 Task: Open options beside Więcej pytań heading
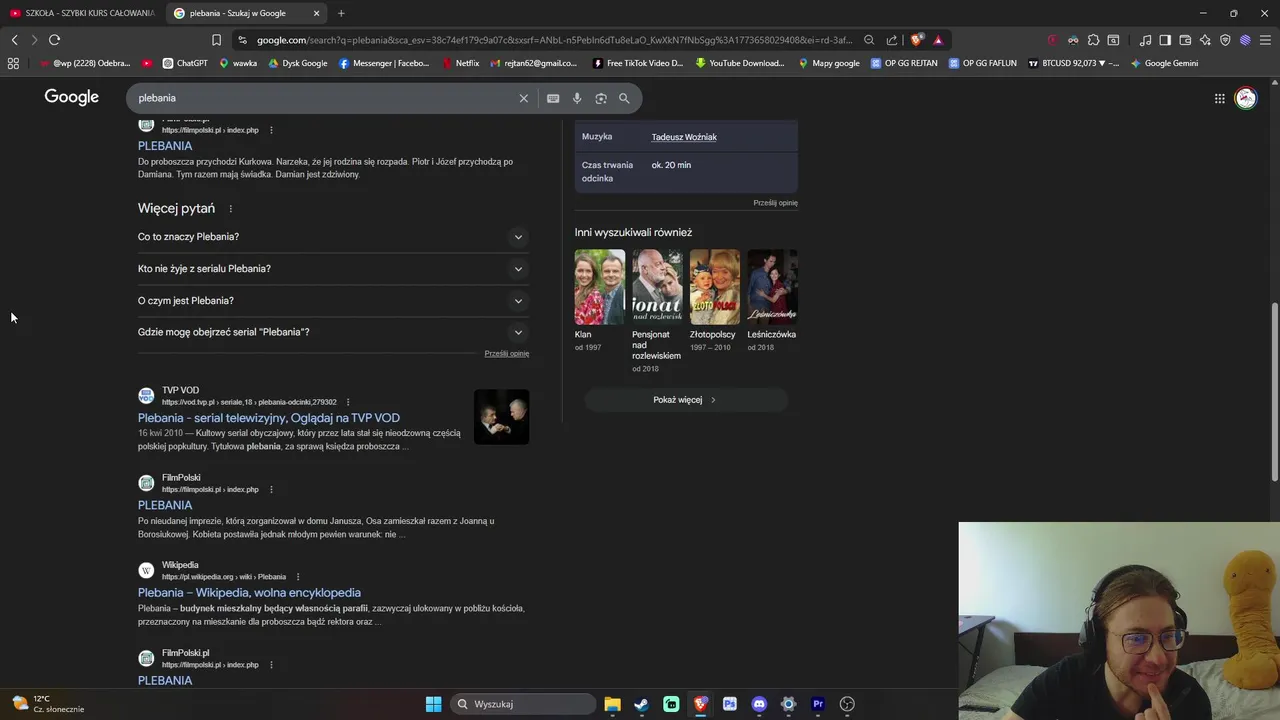(230, 209)
